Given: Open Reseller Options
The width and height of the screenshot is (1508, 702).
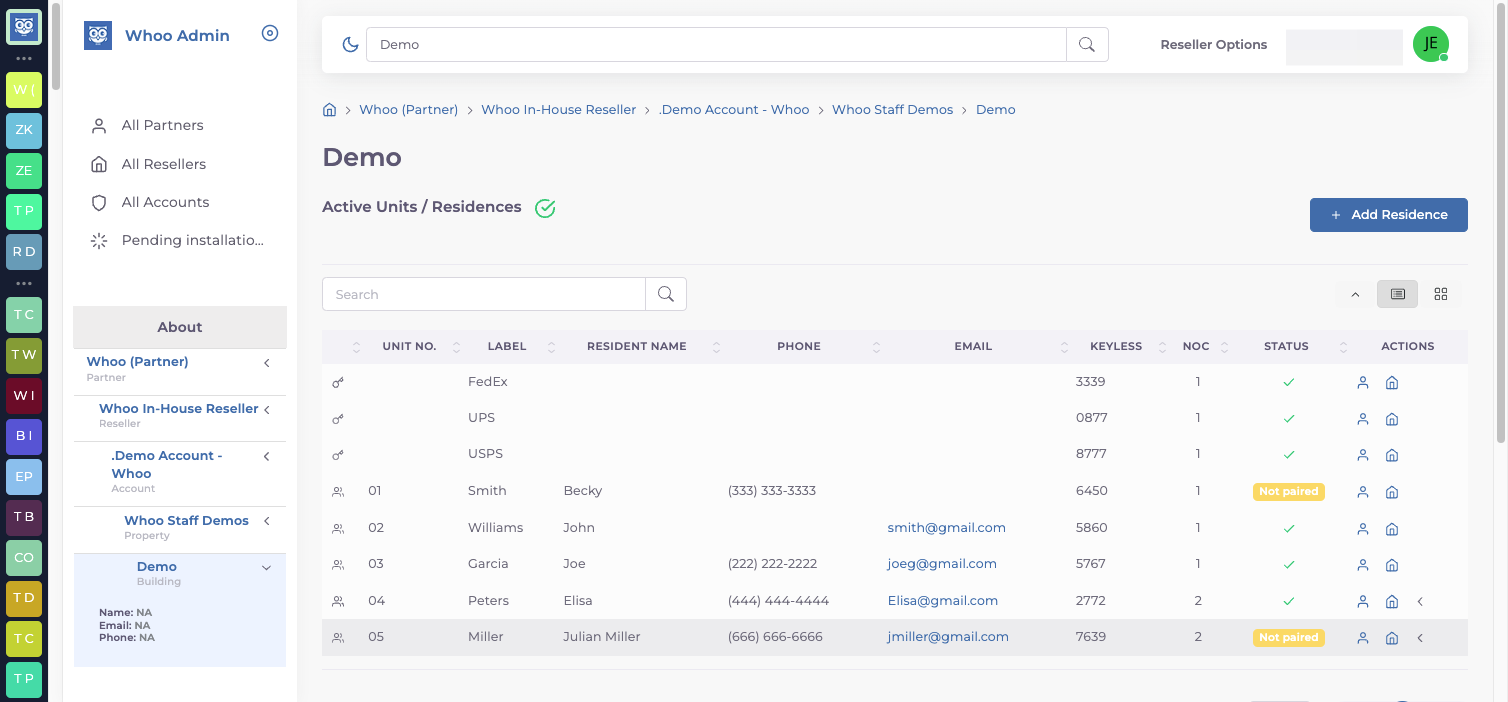Looking at the screenshot, I should [x=1213, y=45].
